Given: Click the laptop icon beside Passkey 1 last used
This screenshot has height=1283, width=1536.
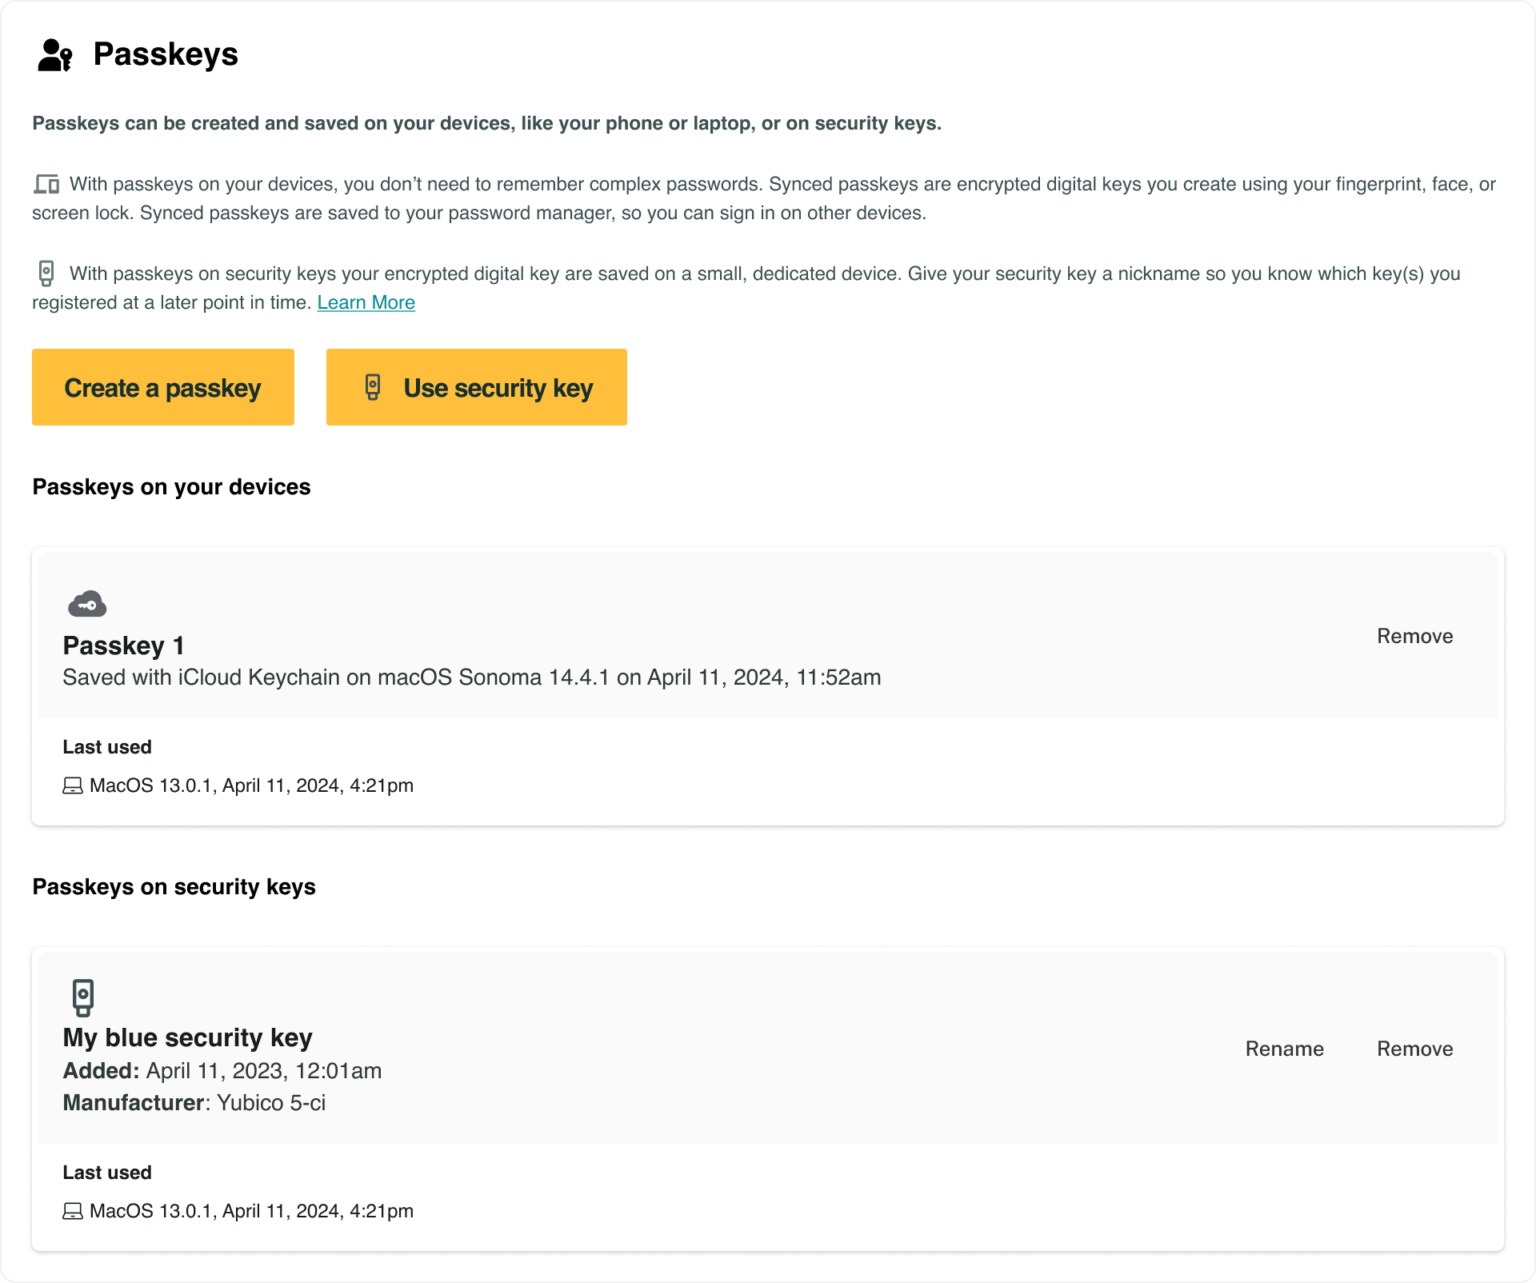Looking at the screenshot, I should tap(72, 786).
